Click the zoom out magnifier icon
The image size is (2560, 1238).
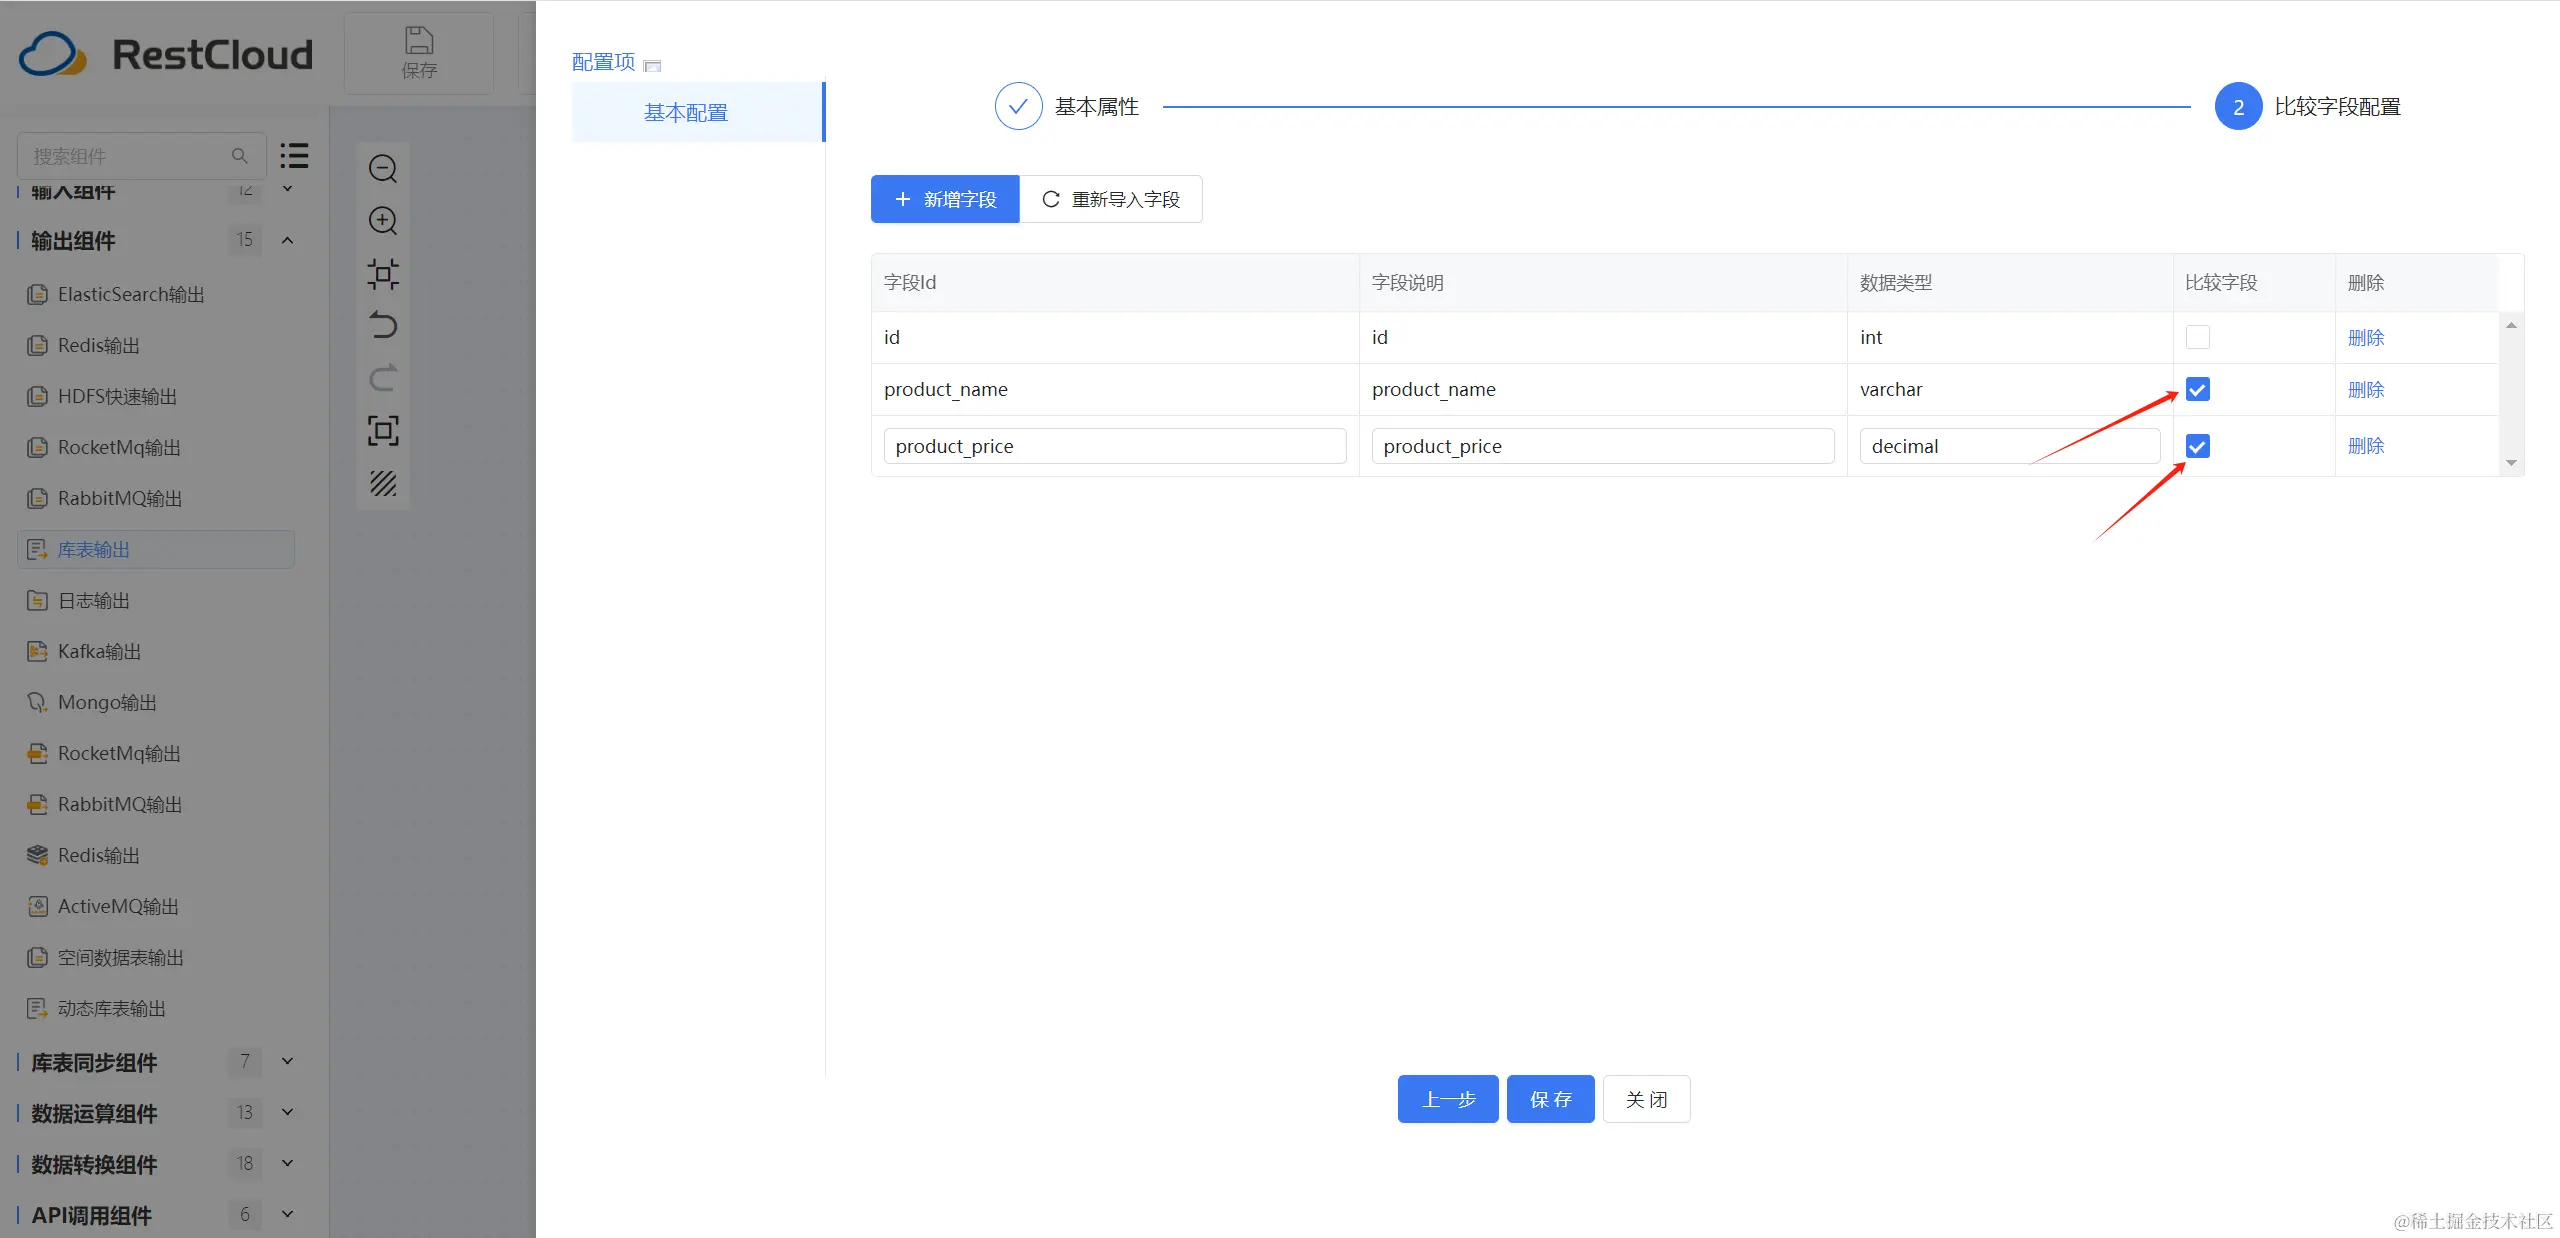383,169
